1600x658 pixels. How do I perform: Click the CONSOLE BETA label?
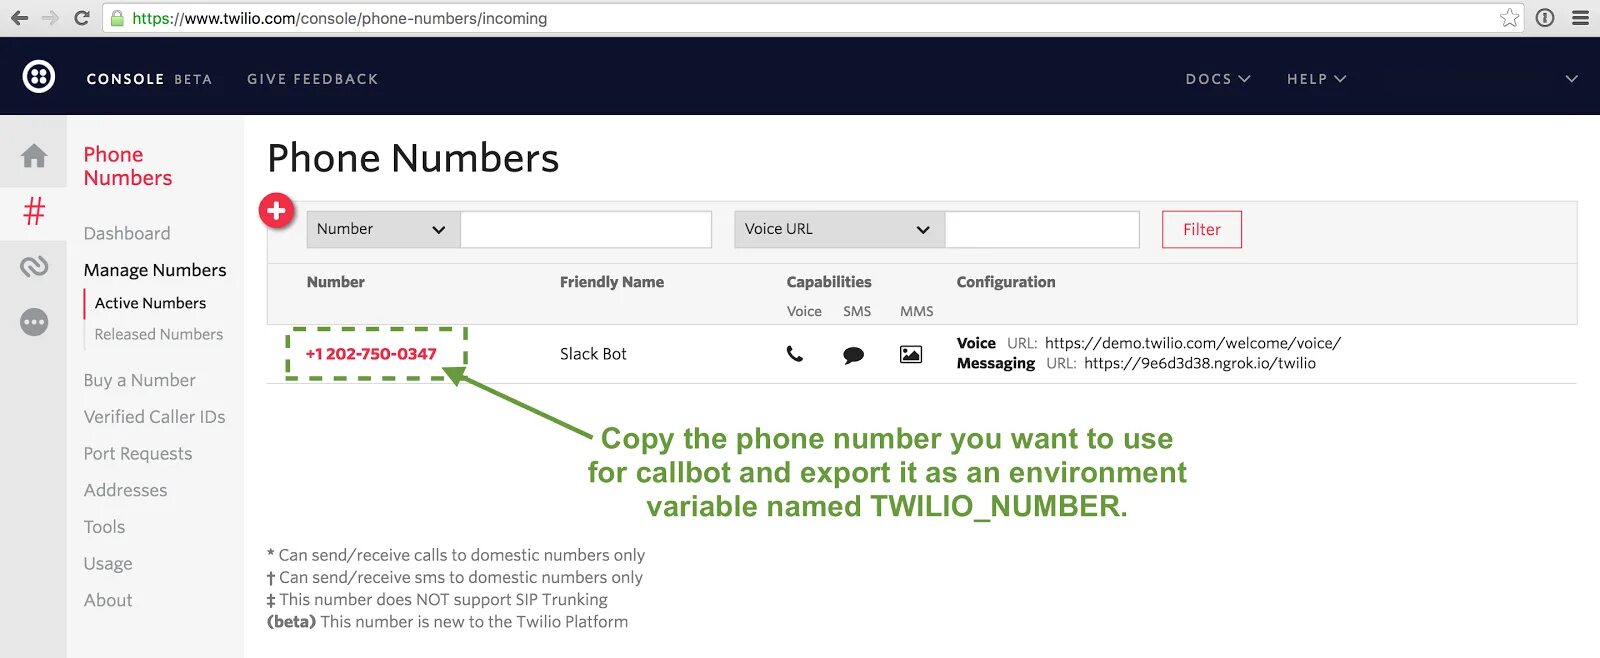[149, 79]
